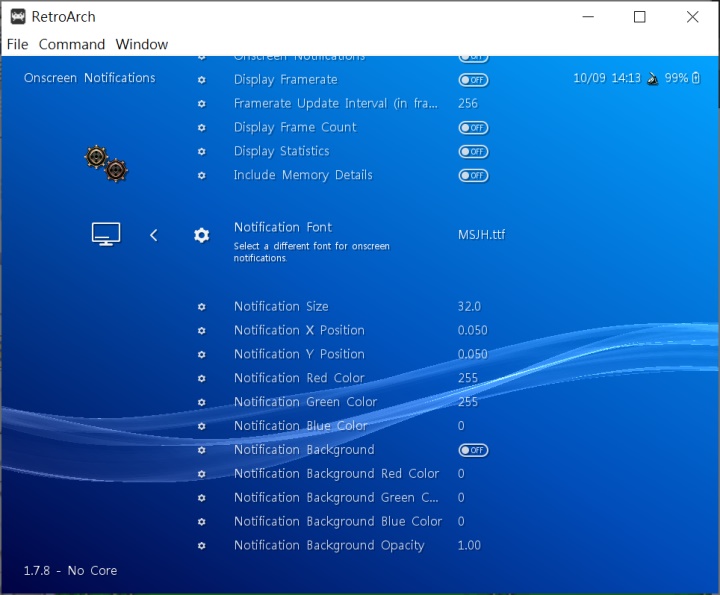Image resolution: width=720 pixels, height=595 pixels.
Task: Select Notification Y Position entry
Action: coord(299,354)
